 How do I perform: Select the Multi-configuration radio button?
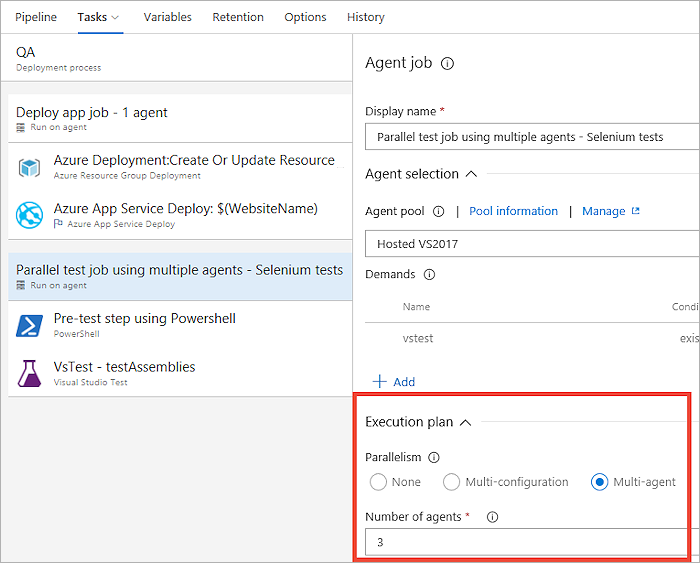(452, 482)
